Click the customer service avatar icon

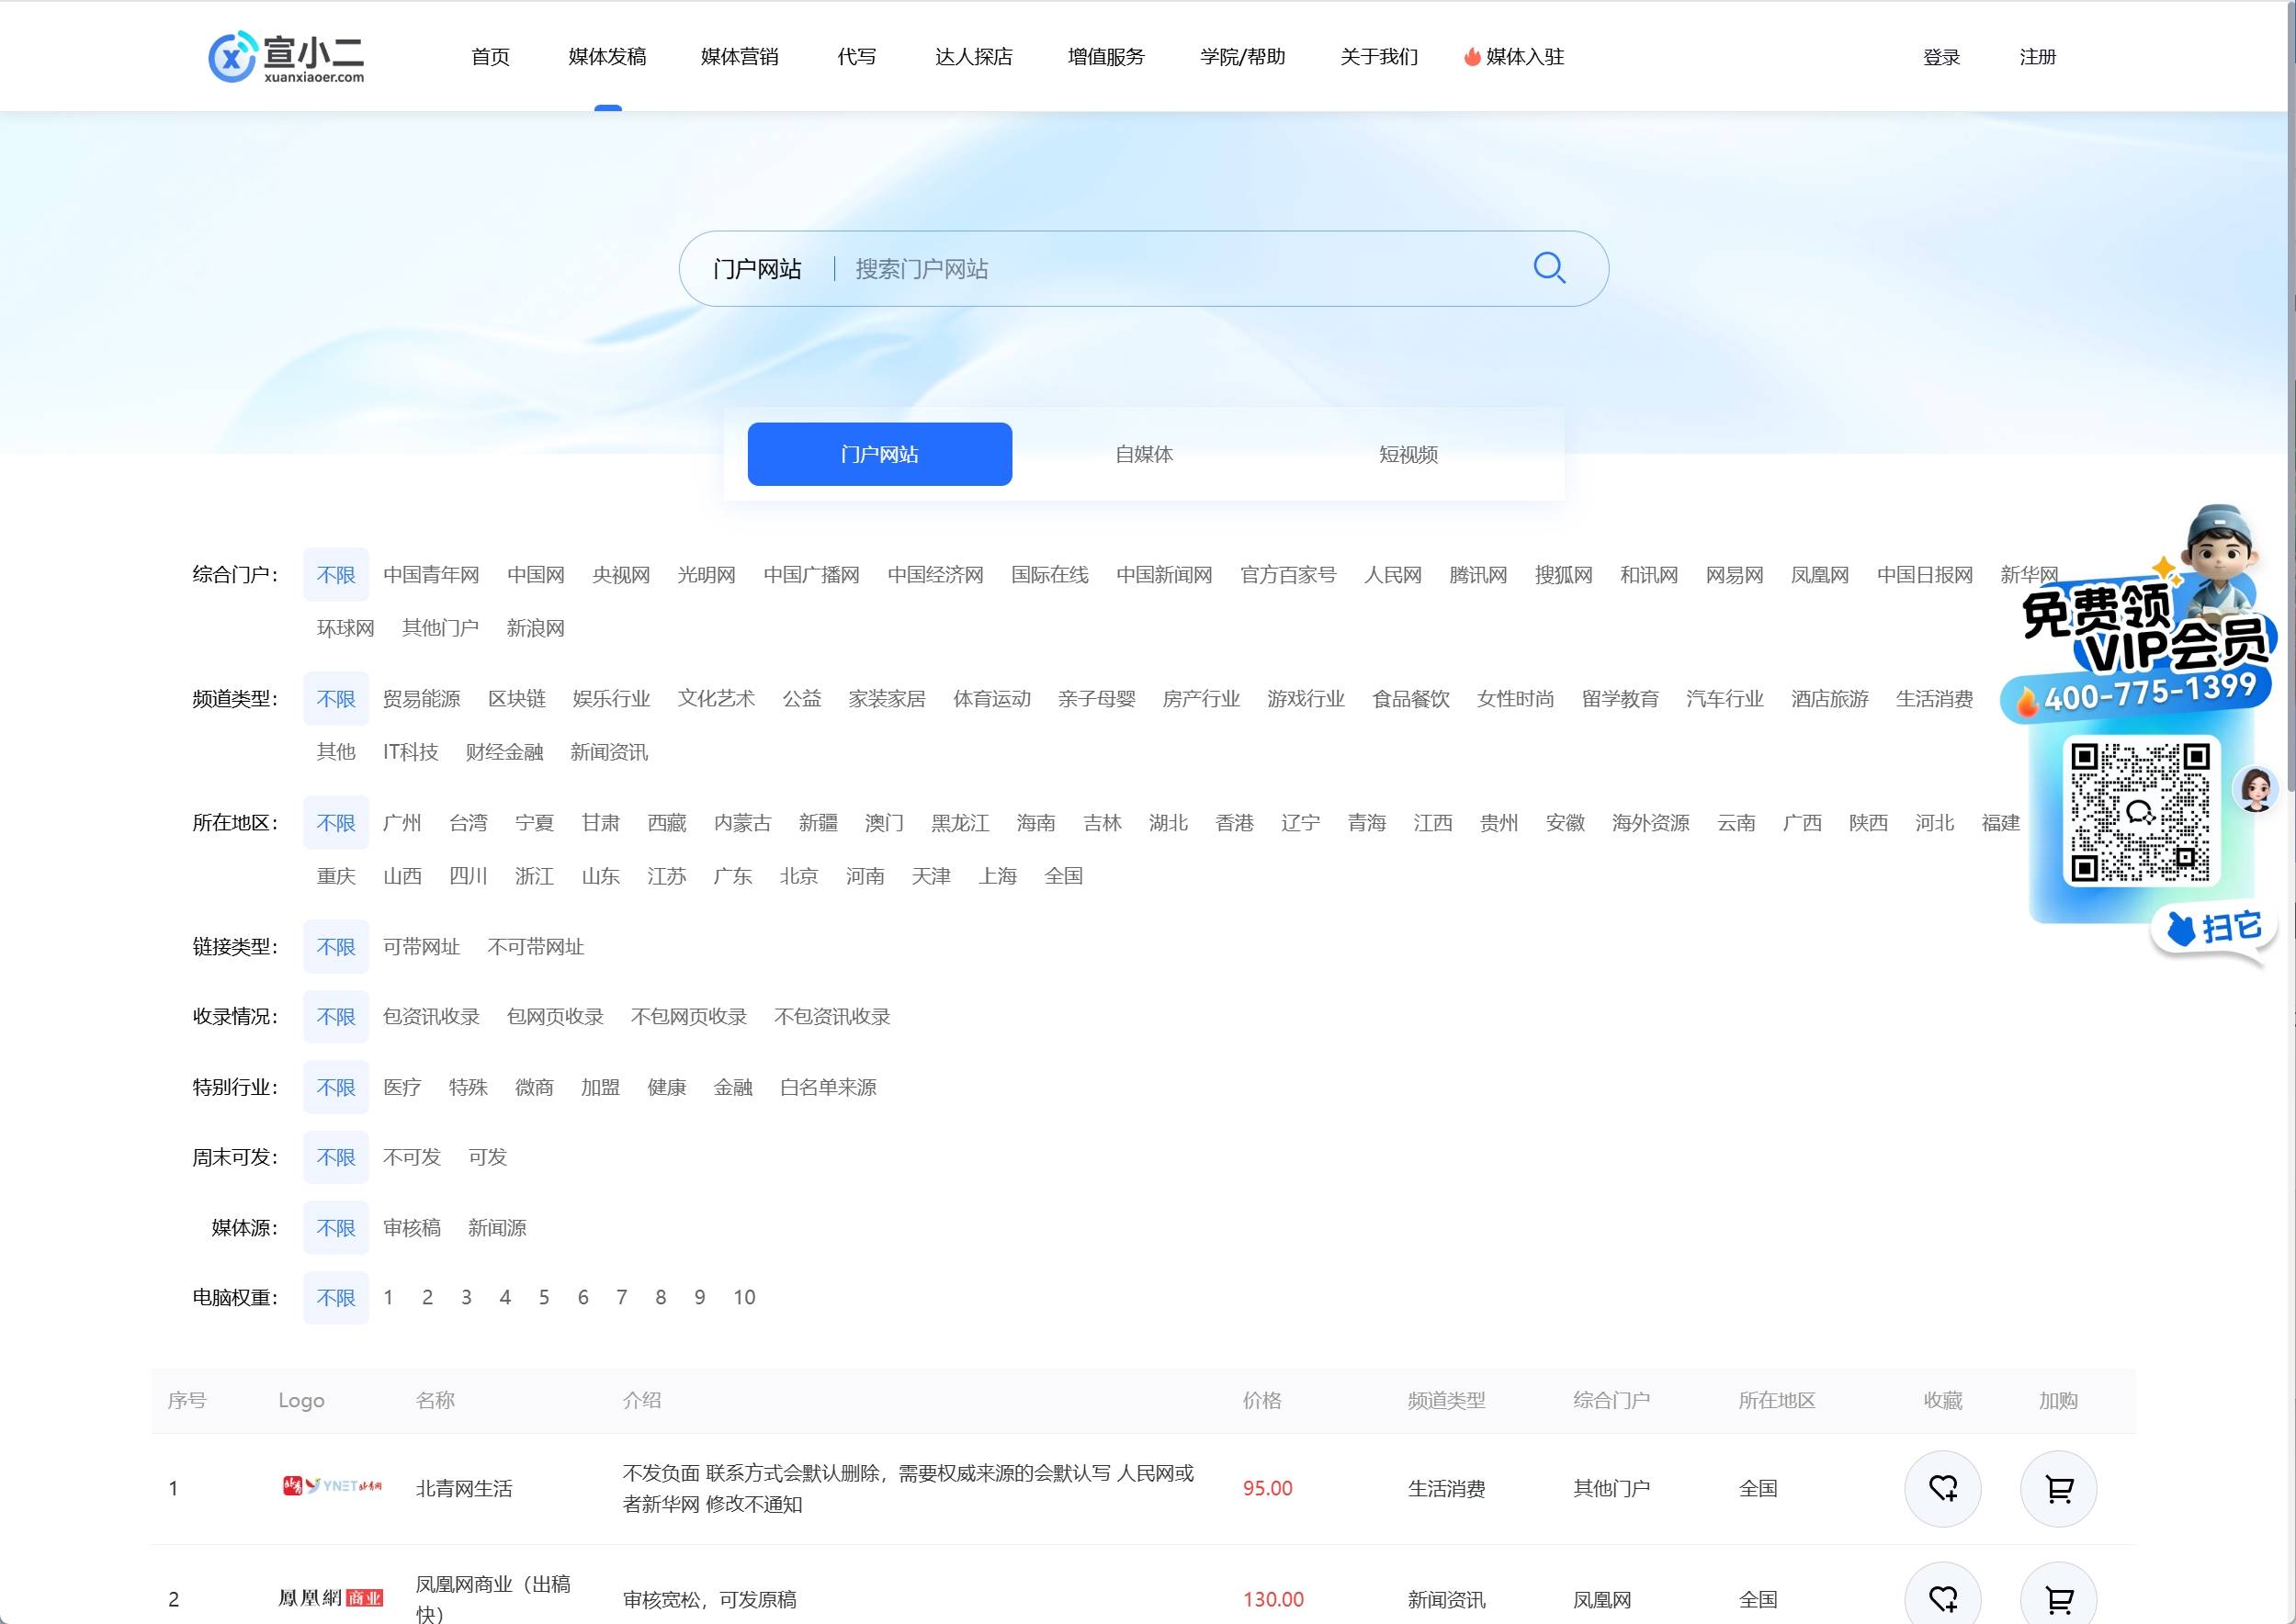pyautogui.click(x=2255, y=789)
